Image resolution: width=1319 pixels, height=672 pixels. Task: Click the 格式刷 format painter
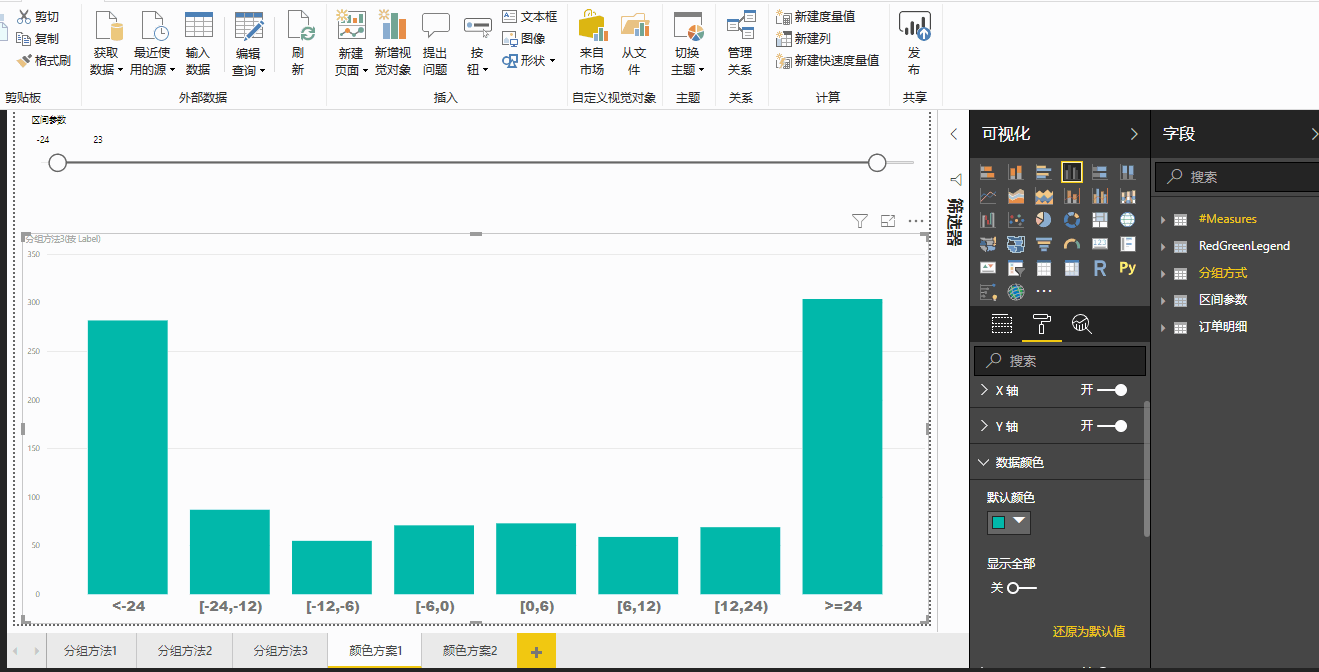44,60
